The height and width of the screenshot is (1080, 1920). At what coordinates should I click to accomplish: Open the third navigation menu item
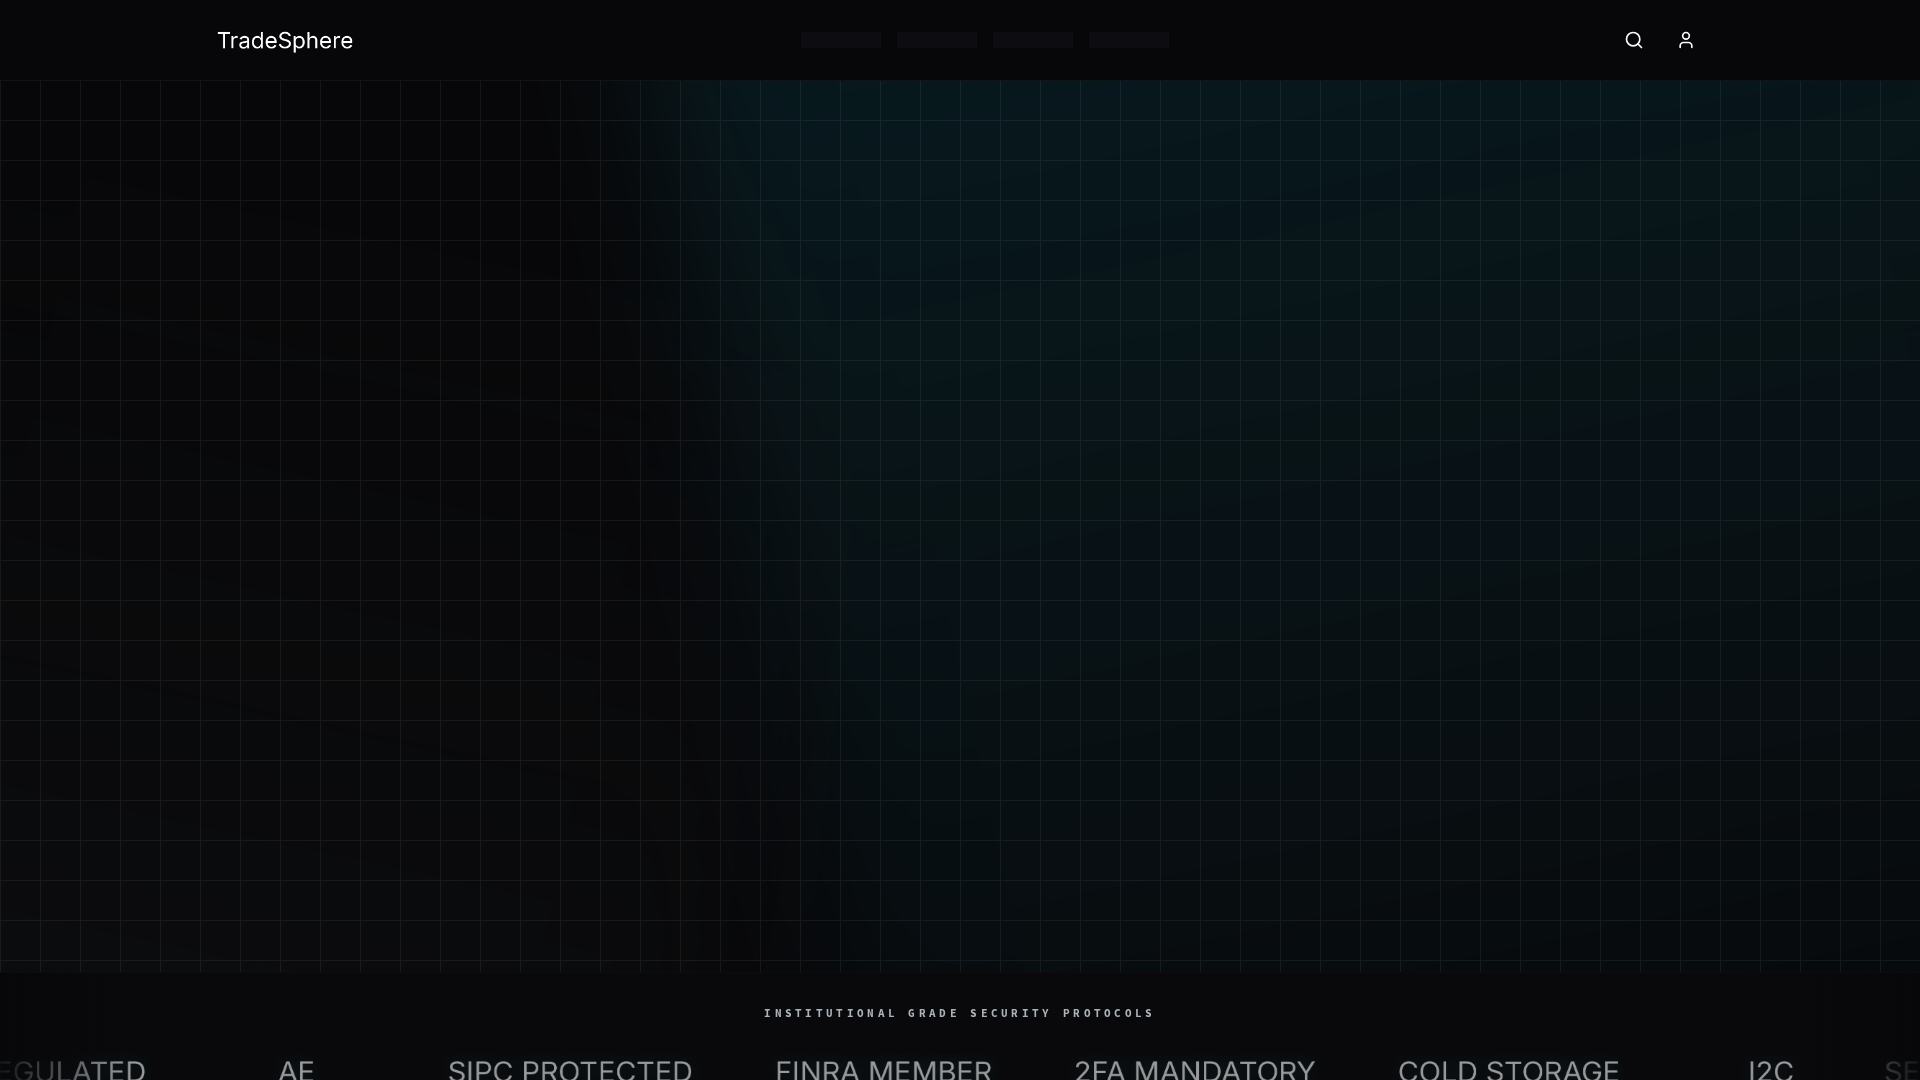1032,40
